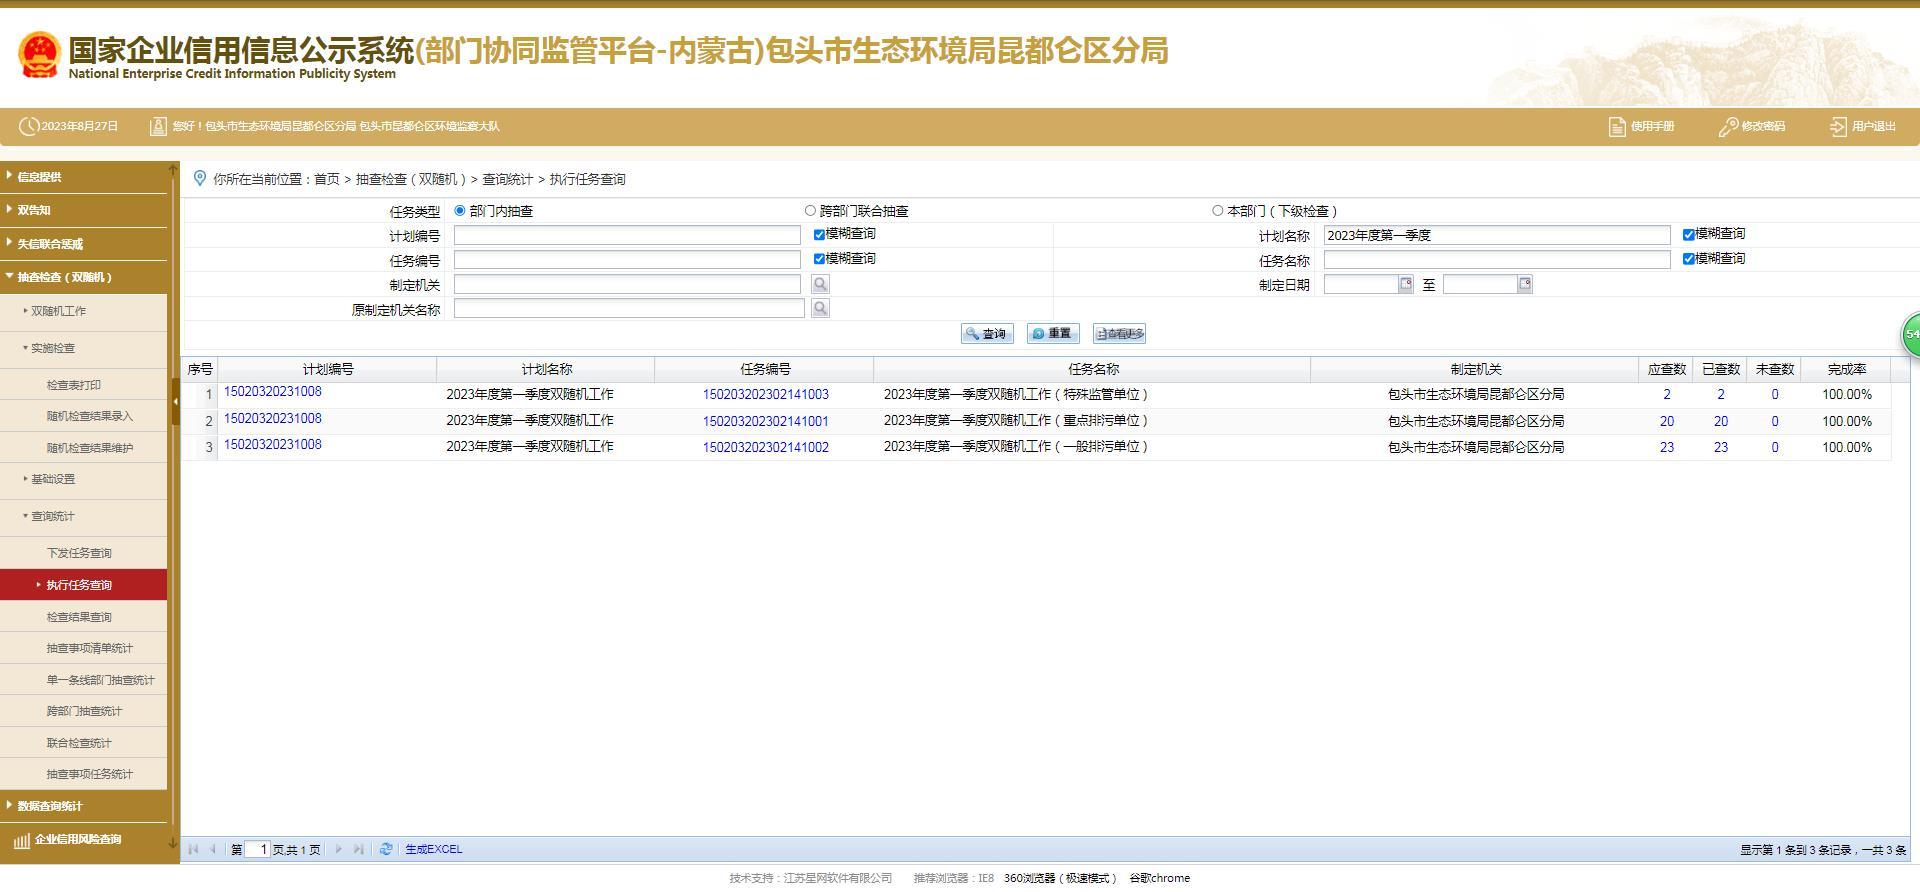Click the 查询 search button

click(x=987, y=334)
